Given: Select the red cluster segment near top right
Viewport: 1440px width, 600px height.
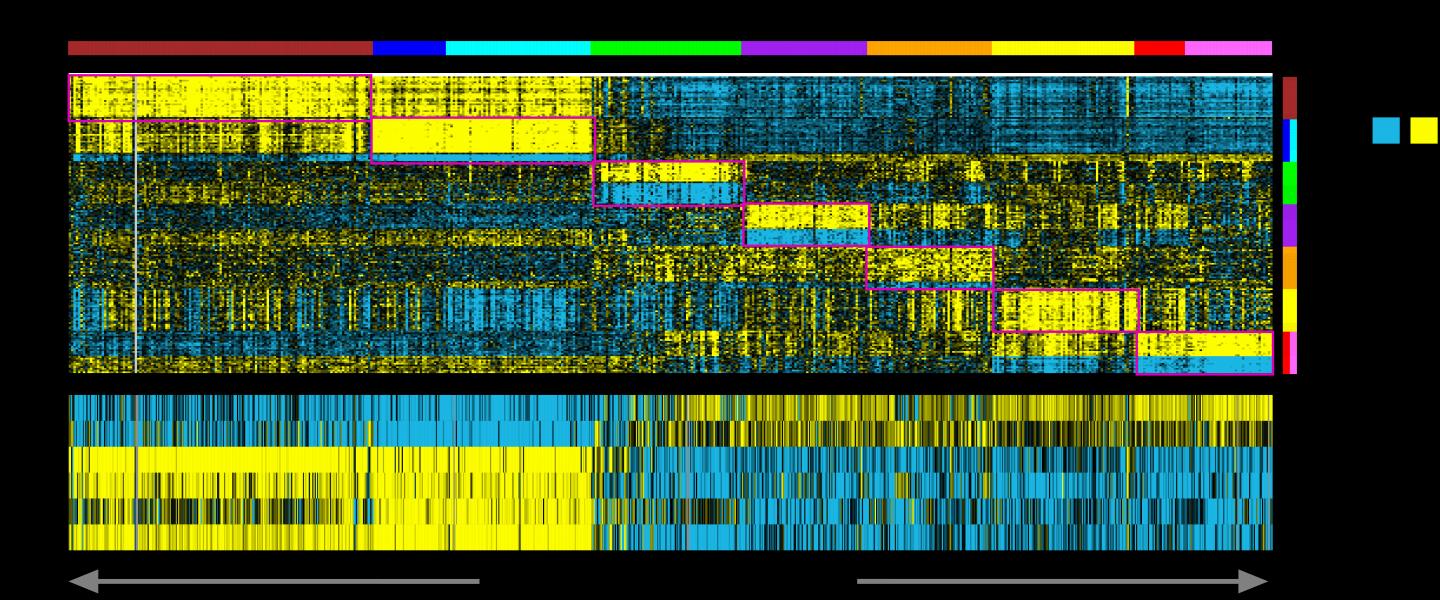Looking at the screenshot, I should tap(1158, 45).
